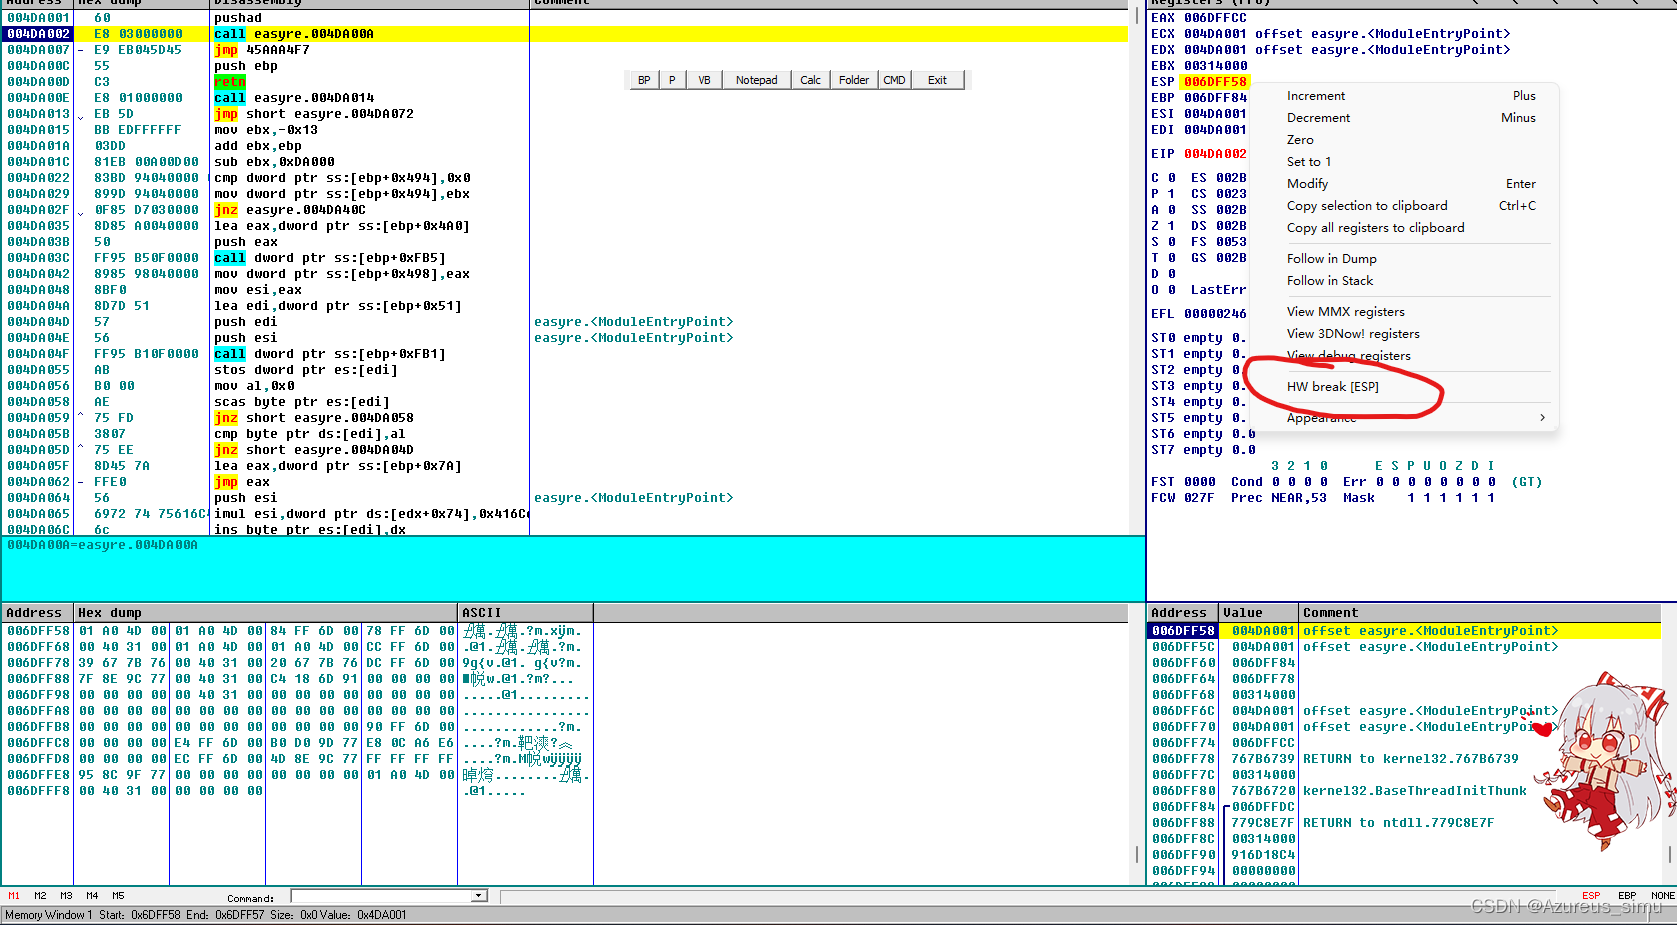1677x925 pixels.
Task: Click the dump Address column header
Action: (x=37, y=613)
